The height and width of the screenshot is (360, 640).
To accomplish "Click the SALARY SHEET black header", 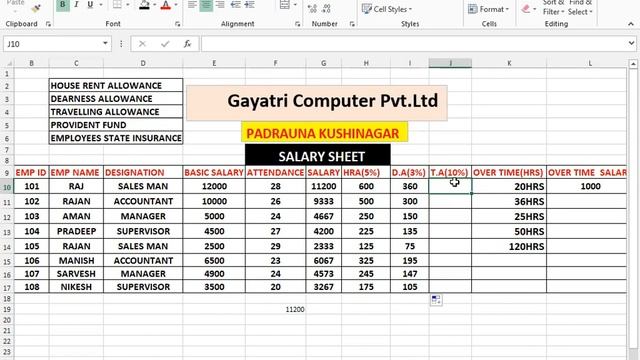I will (318, 156).
